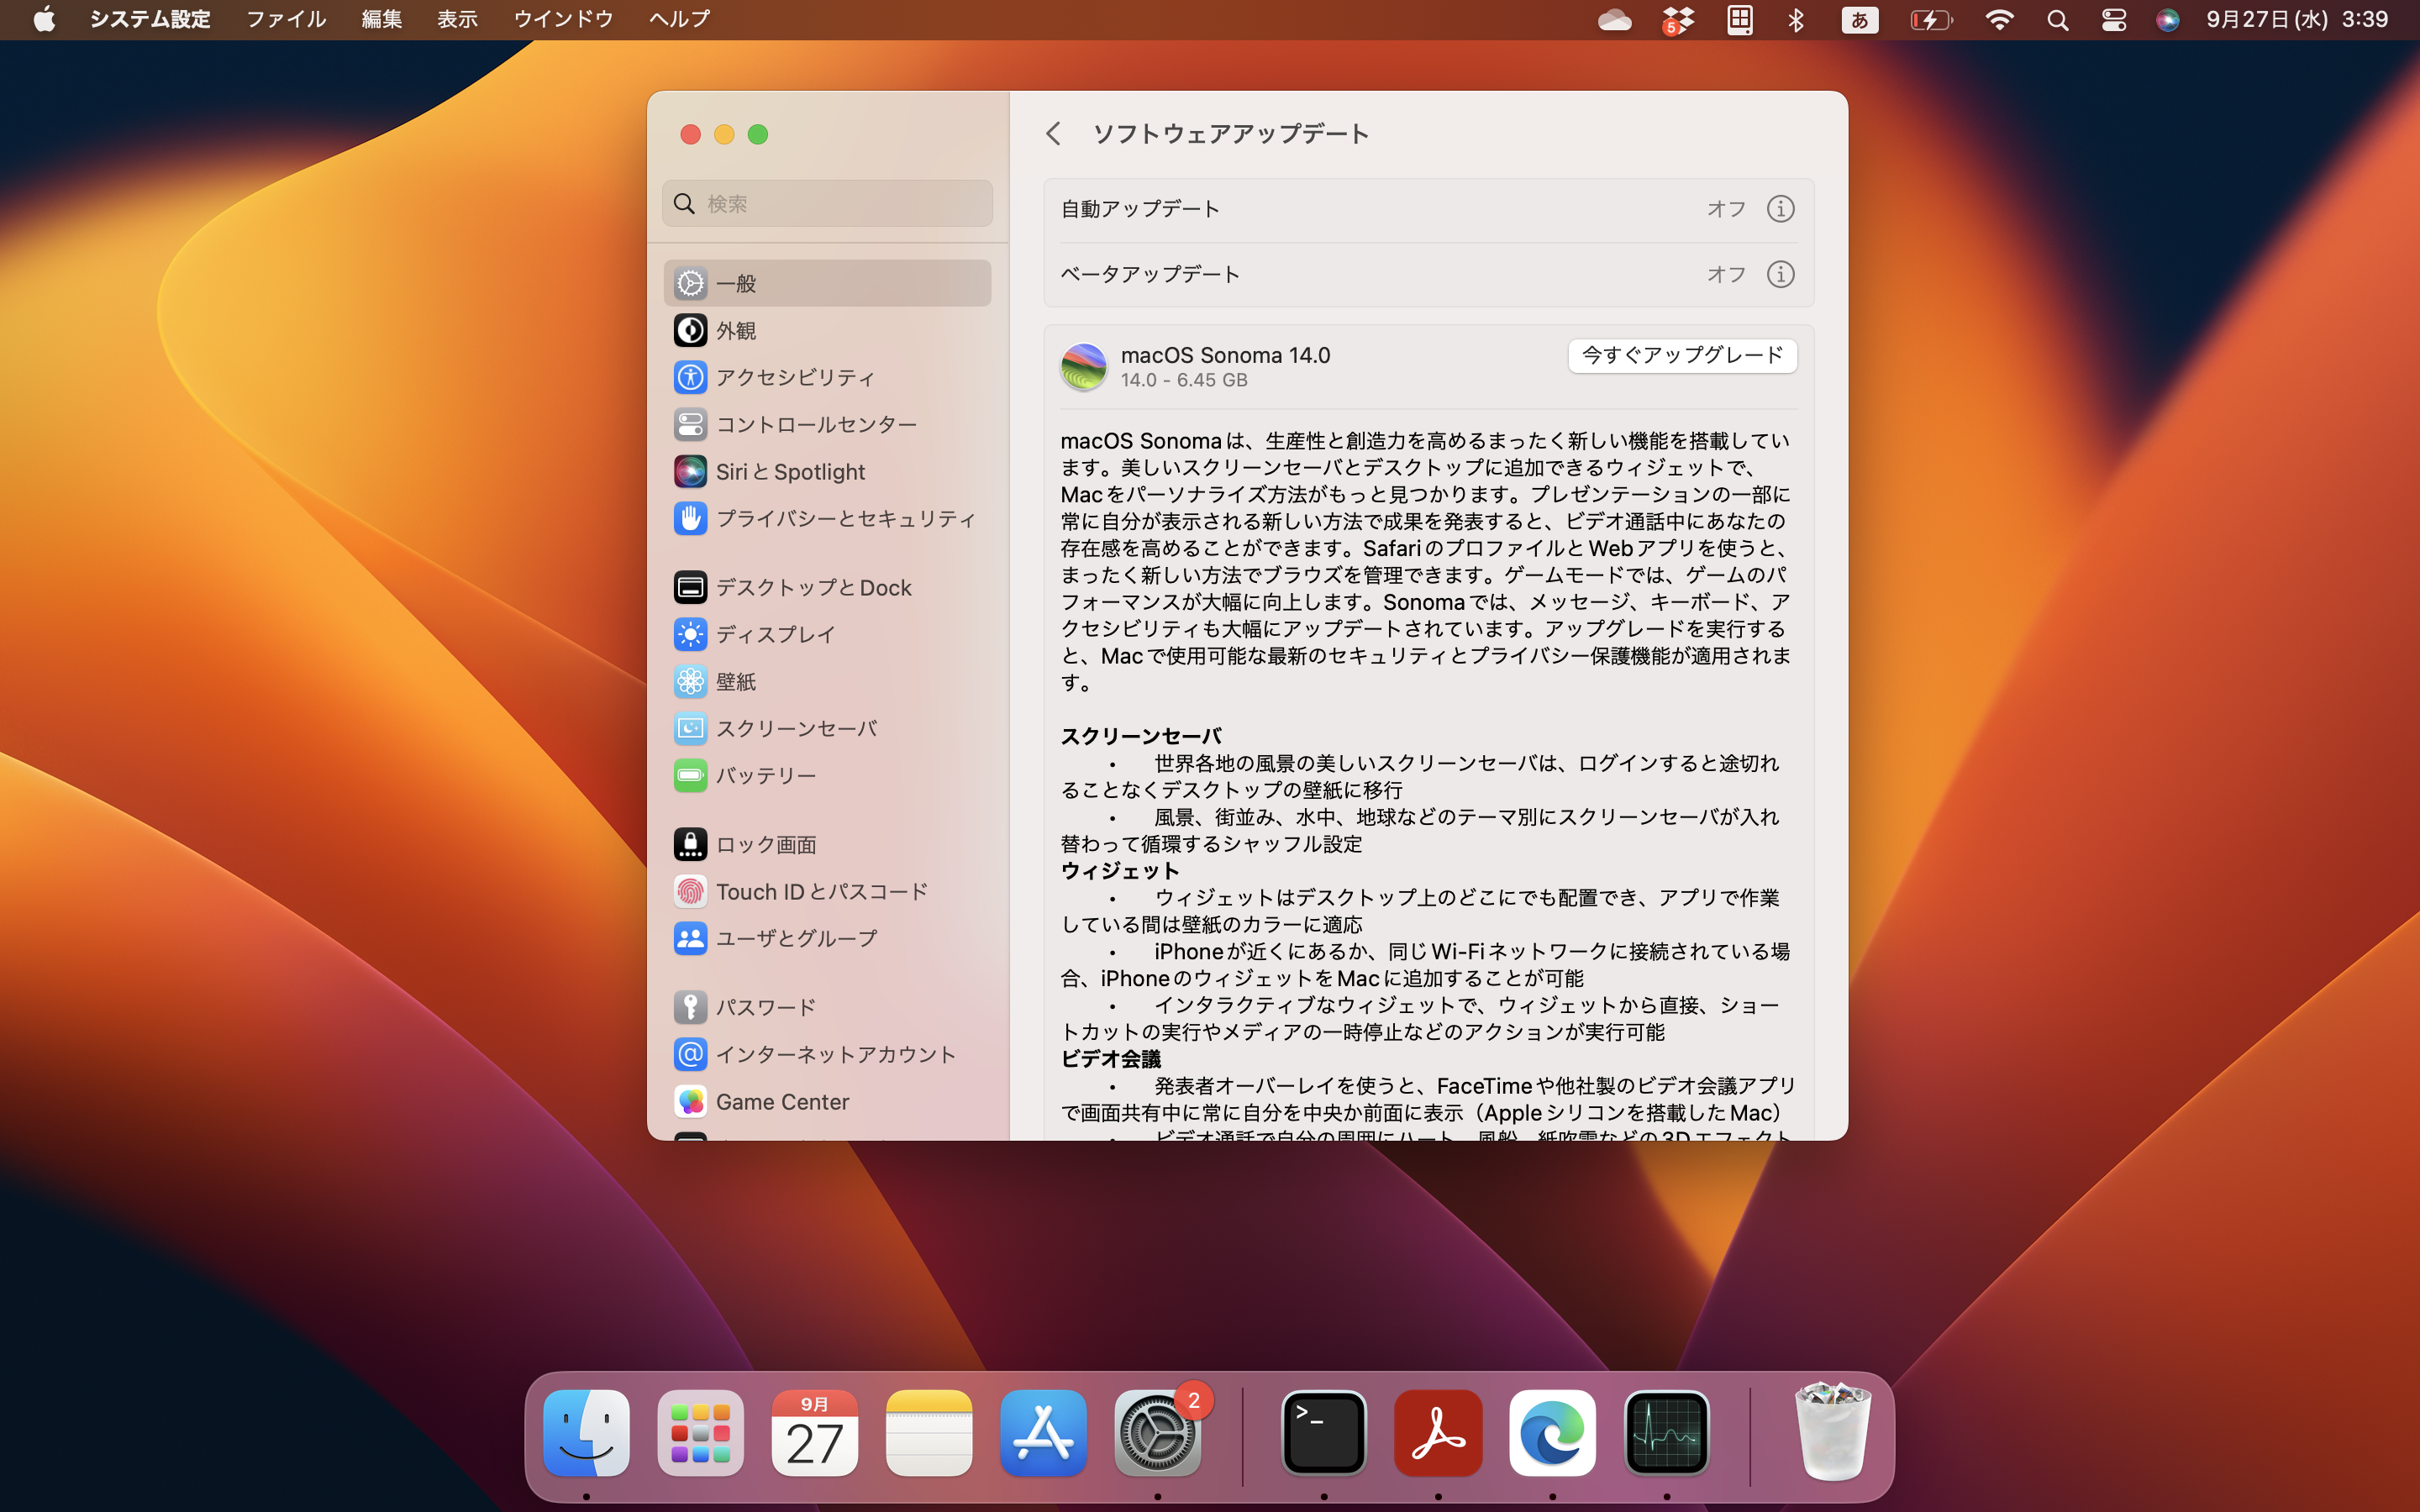Open the ヘルプ menu
This screenshot has width=2420, height=1512.
tap(678, 19)
